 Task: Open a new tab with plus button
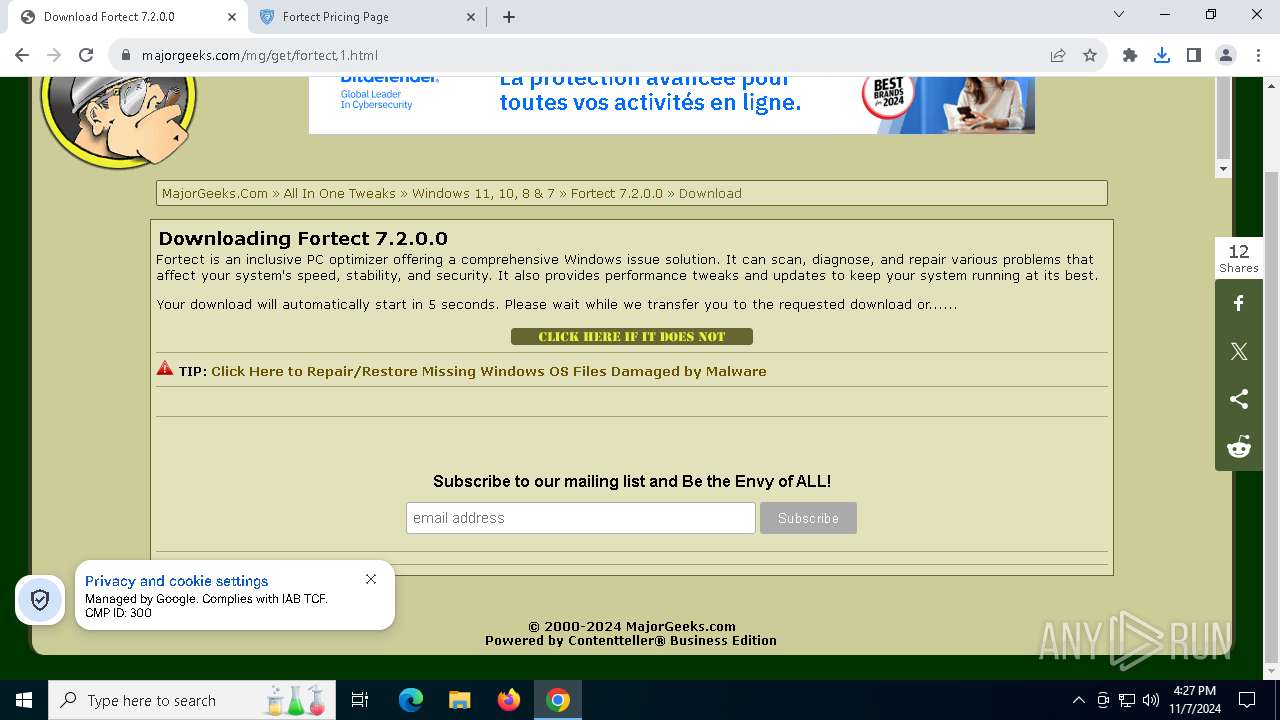[x=509, y=17]
